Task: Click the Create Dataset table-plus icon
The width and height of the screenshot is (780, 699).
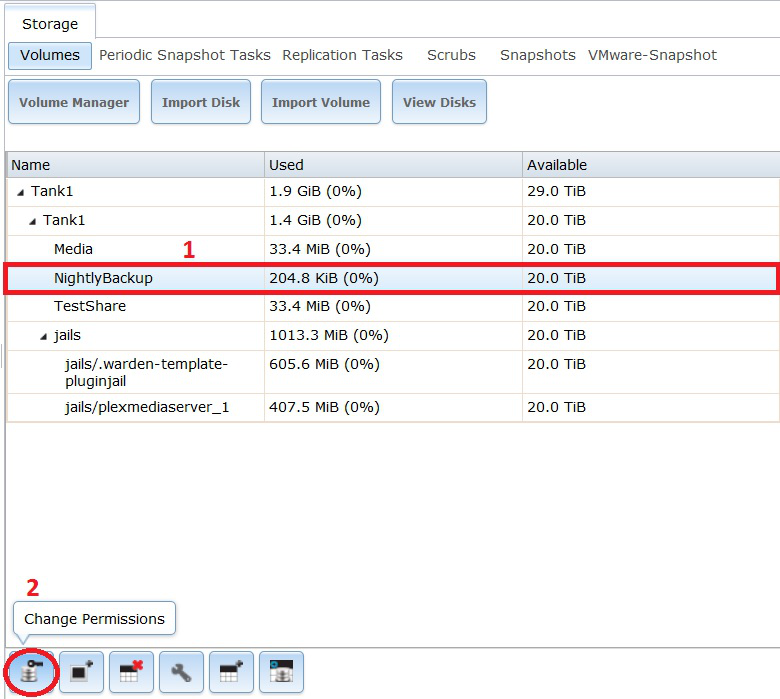Action: pyautogui.click(x=231, y=672)
